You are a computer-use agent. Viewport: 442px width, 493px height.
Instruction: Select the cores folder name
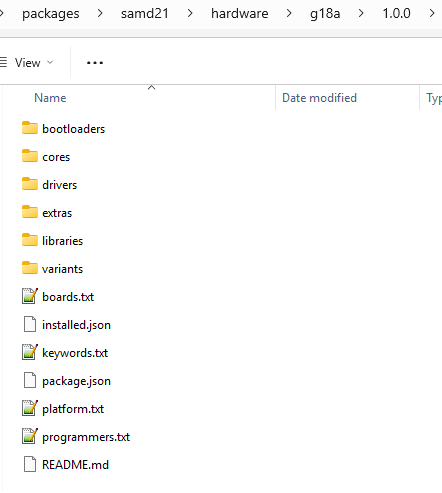pos(56,157)
